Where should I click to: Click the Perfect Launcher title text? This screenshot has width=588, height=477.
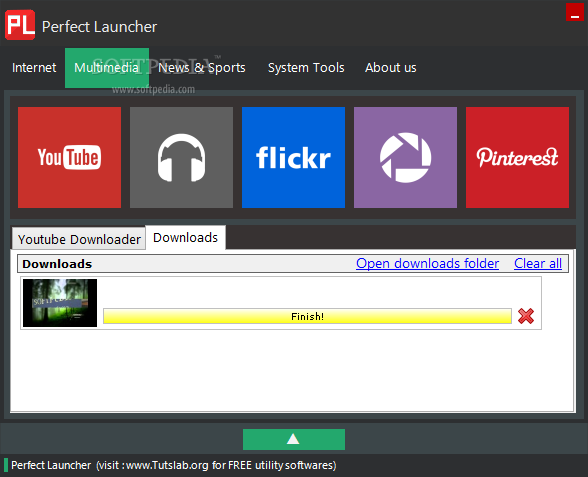tap(99, 27)
